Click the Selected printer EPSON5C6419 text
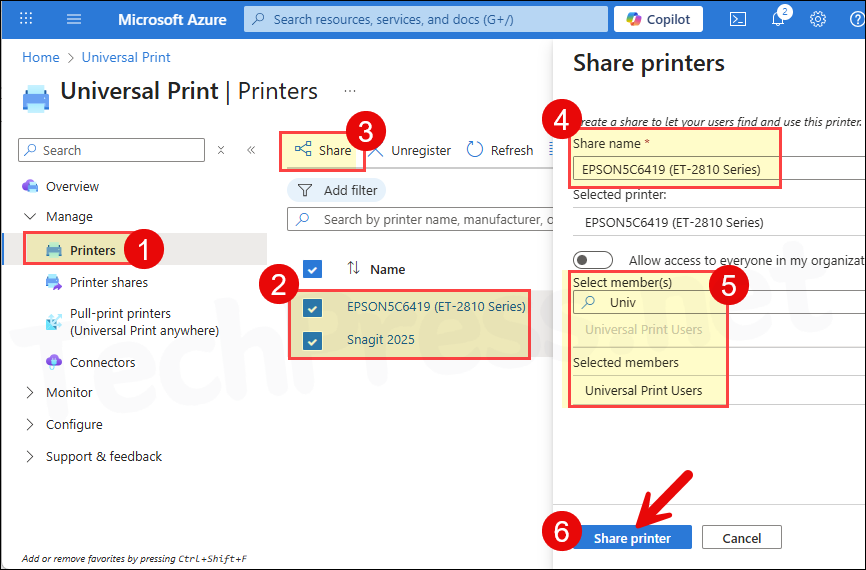 pos(674,223)
